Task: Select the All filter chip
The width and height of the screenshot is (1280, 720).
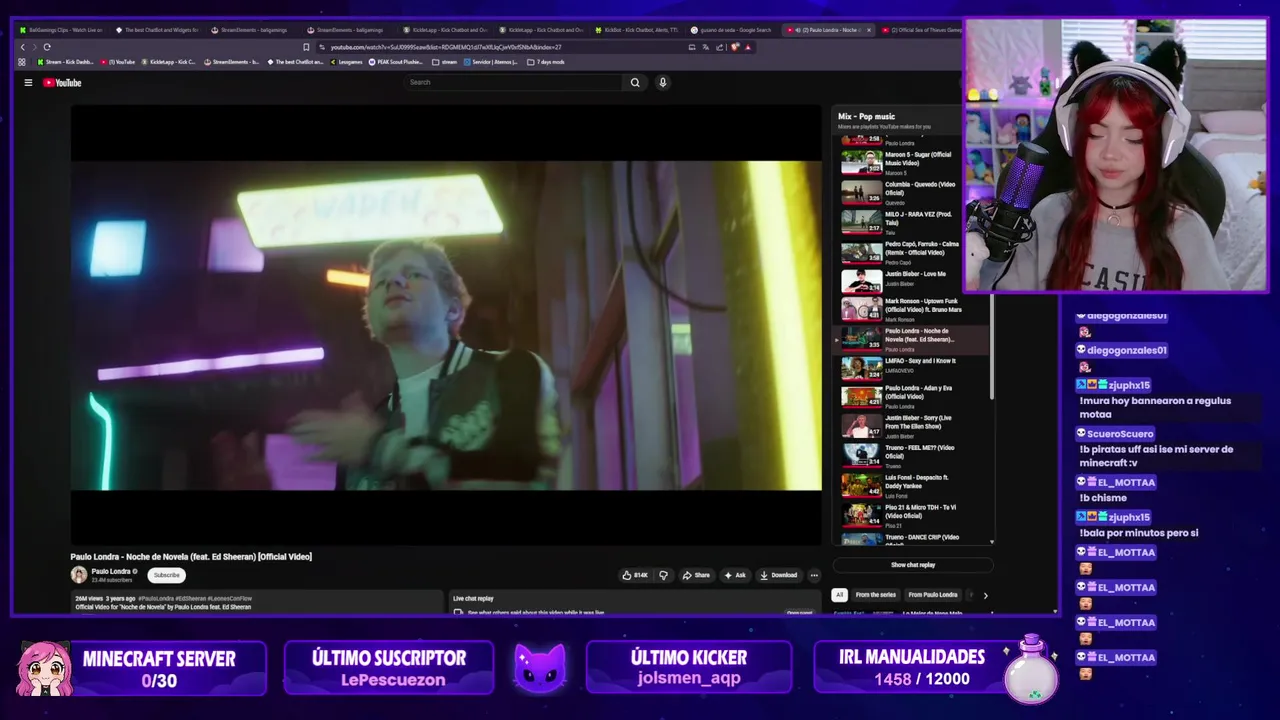Action: click(839, 595)
